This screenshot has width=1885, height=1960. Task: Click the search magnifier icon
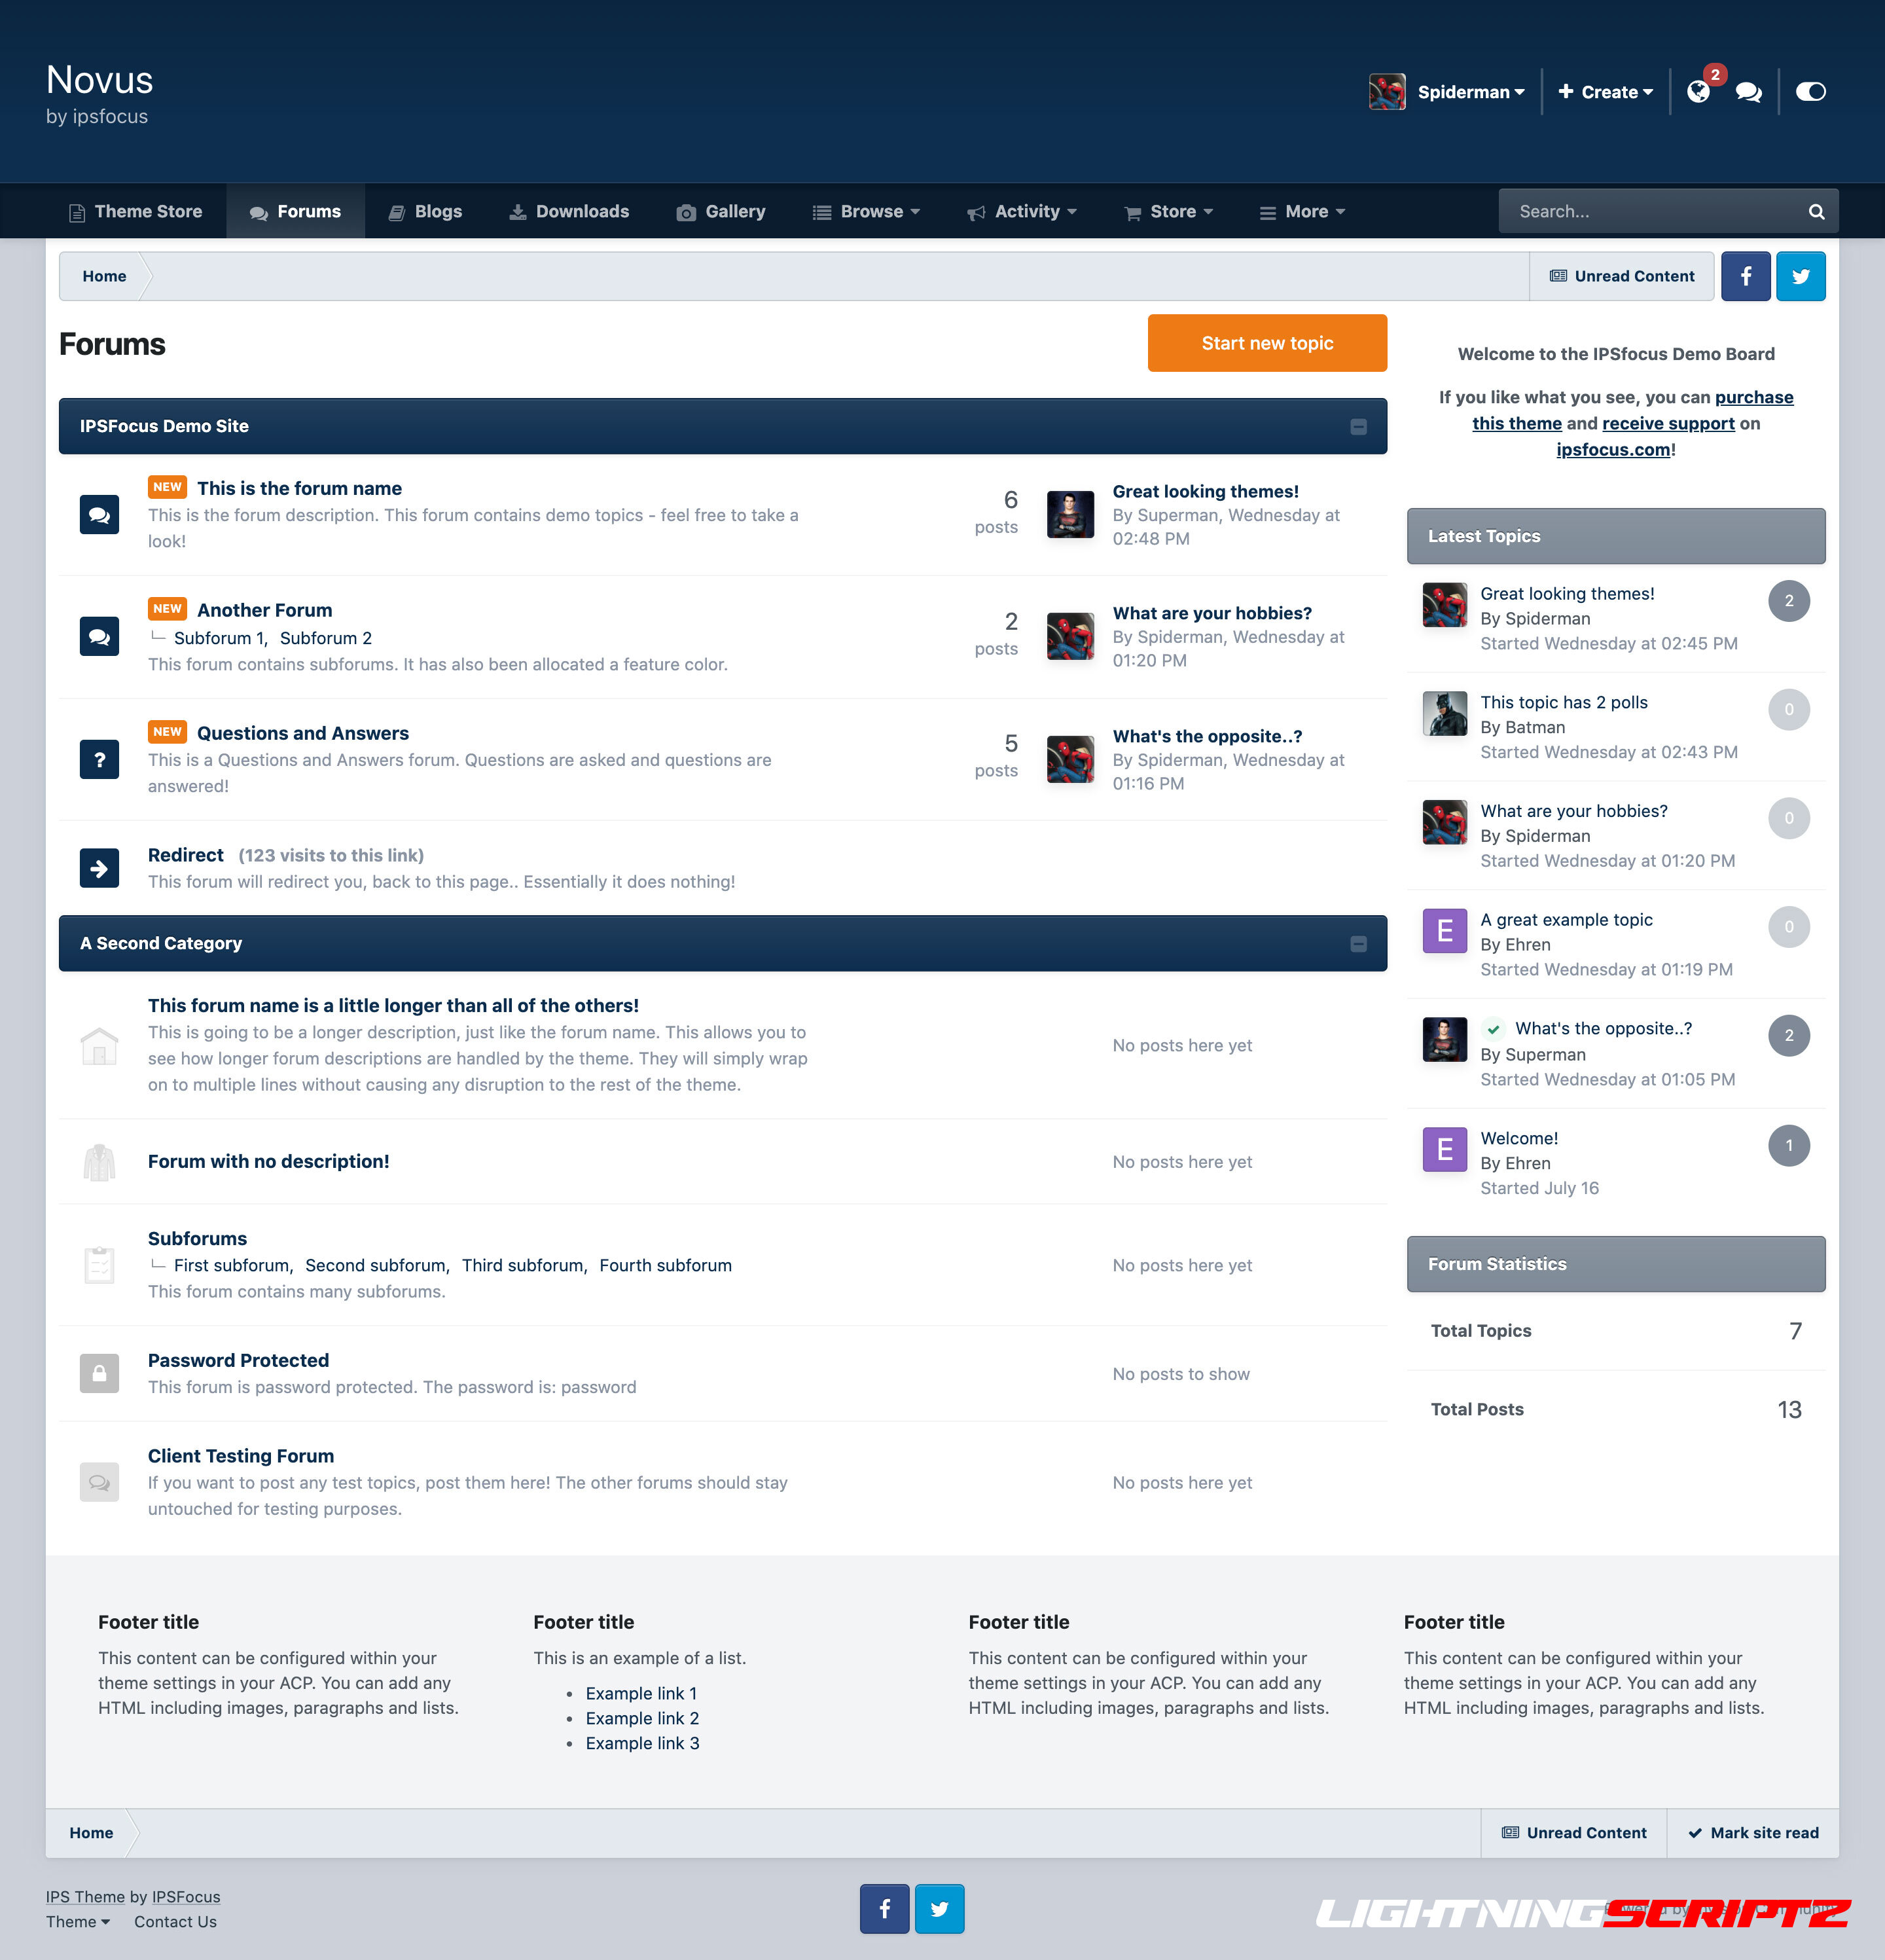tap(1816, 212)
